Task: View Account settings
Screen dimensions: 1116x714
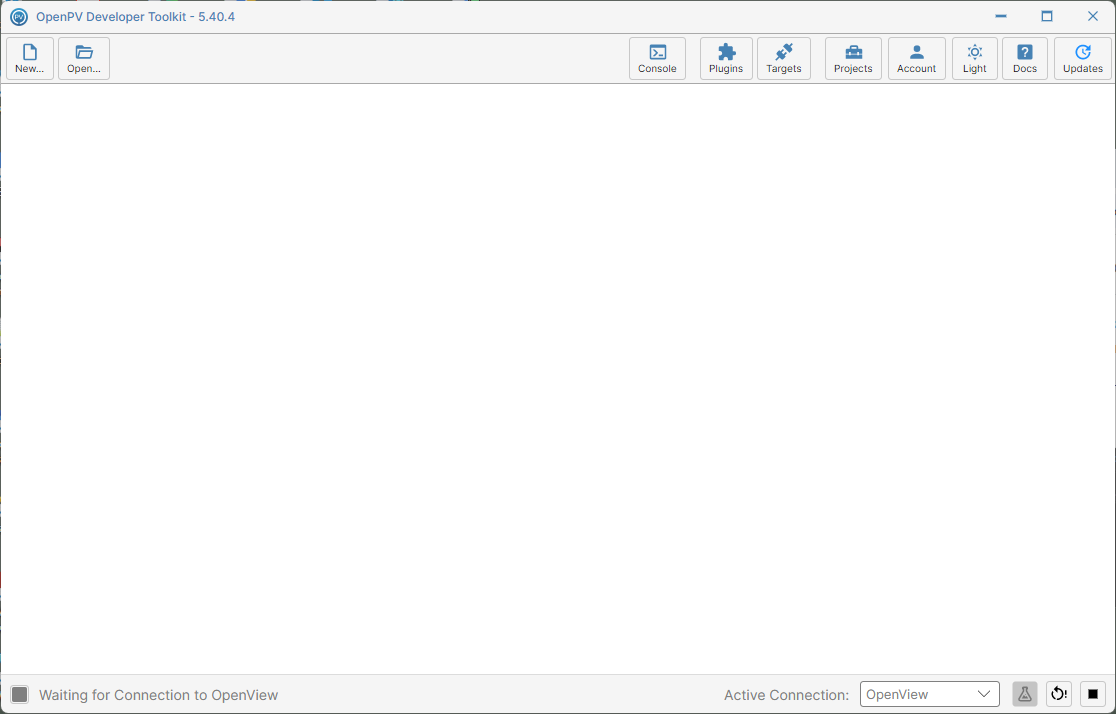Action: [x=916, y=58]
